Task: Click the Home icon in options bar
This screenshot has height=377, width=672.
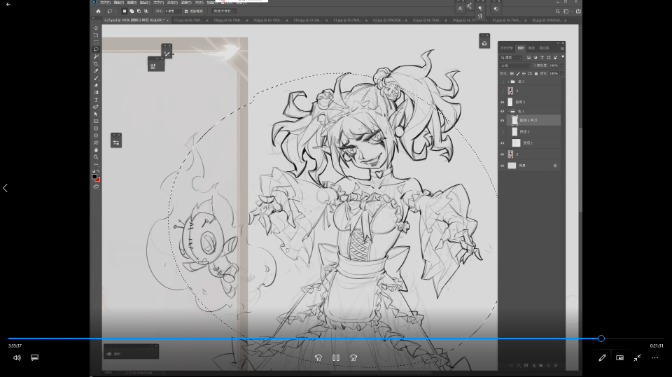Action: click(x=98, y=11)
